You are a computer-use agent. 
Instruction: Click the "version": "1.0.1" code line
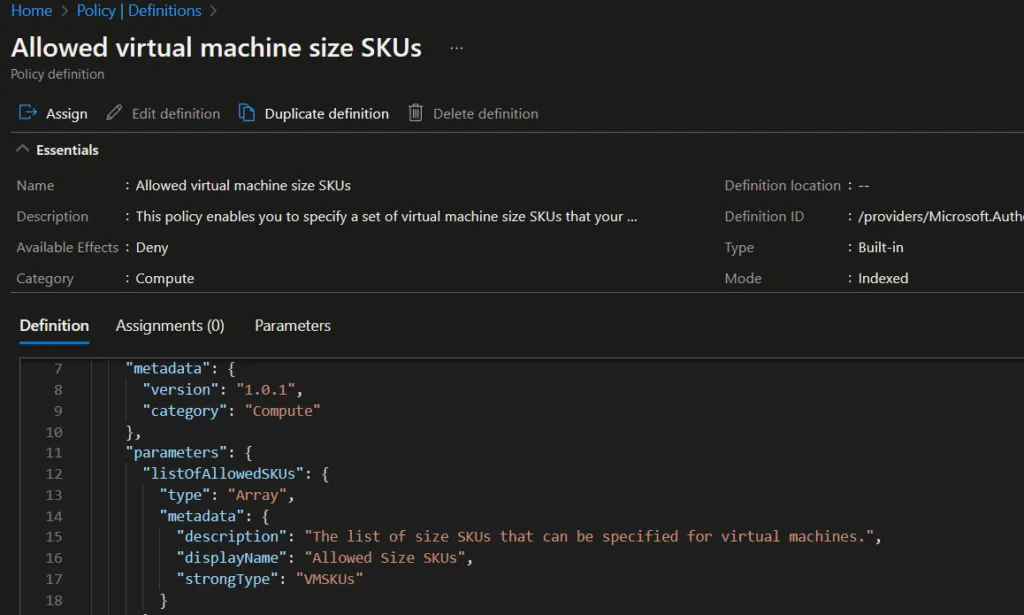tap(223, 390)
